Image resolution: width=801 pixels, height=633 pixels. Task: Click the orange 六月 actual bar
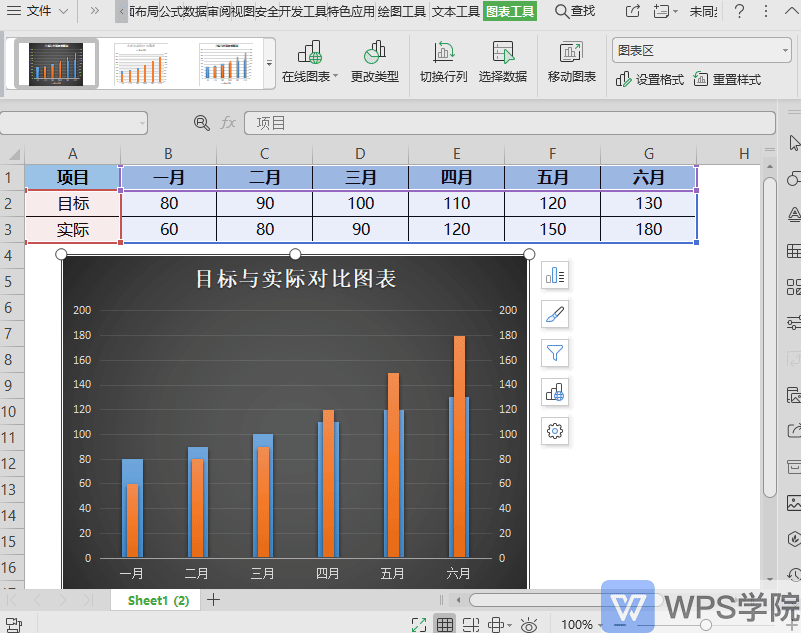point(459,447)
